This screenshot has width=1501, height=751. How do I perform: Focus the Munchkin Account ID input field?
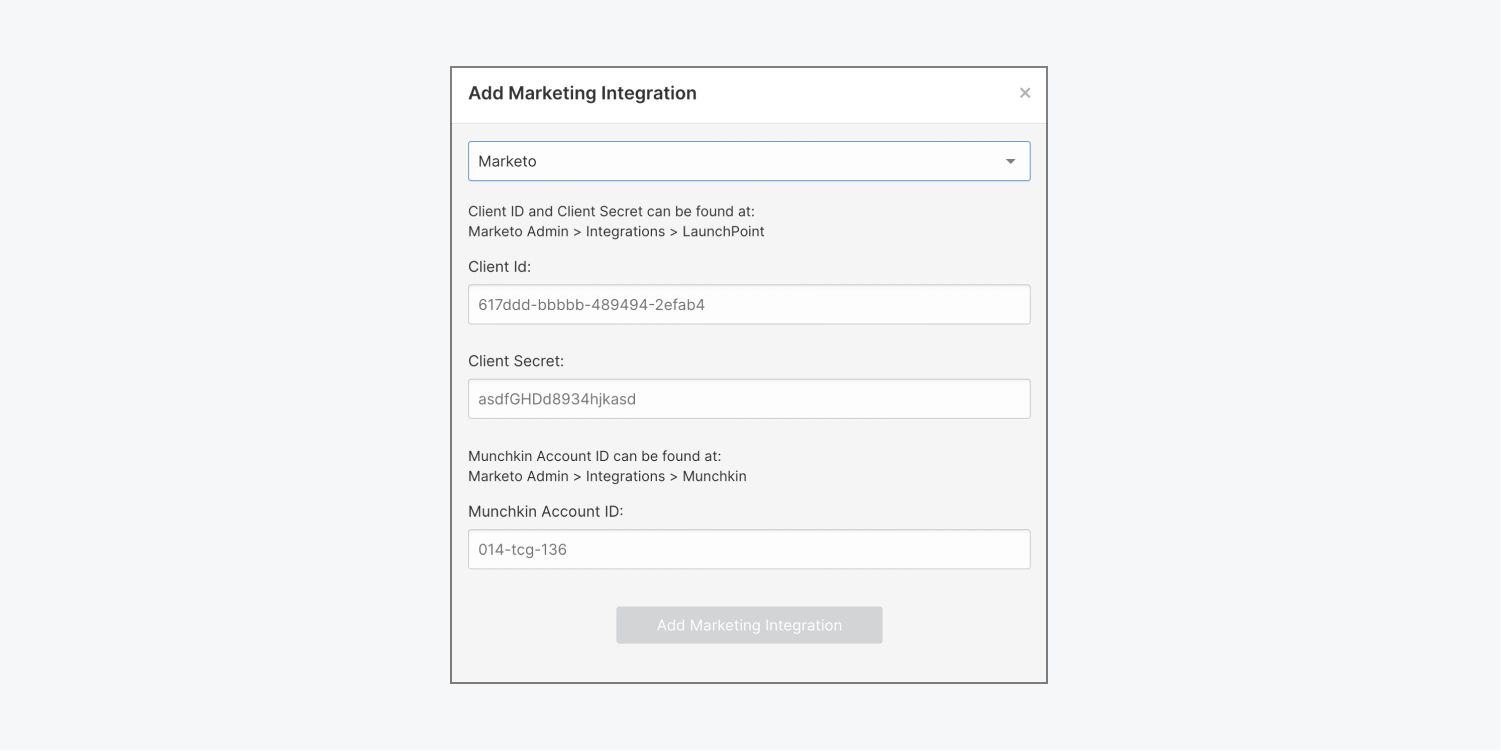749,549
